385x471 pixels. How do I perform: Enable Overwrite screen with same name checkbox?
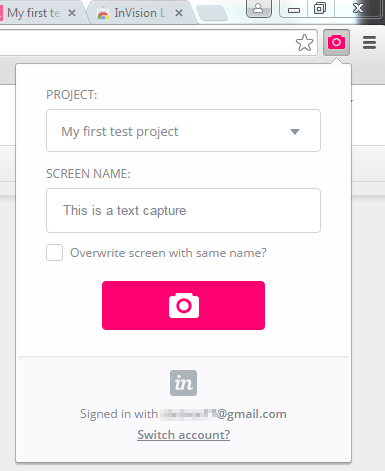click(54, 252)
